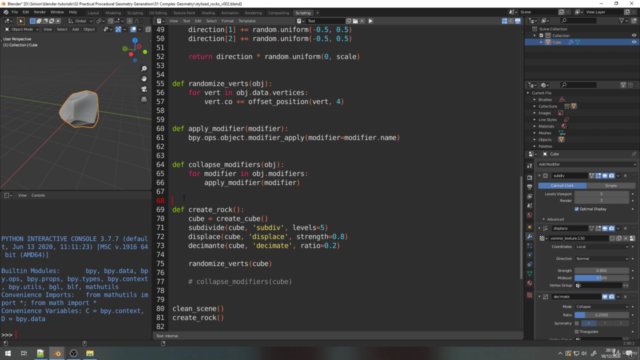Open Format menu in text editor
Viewport: 640px width, 360px height.
(227, 21)
